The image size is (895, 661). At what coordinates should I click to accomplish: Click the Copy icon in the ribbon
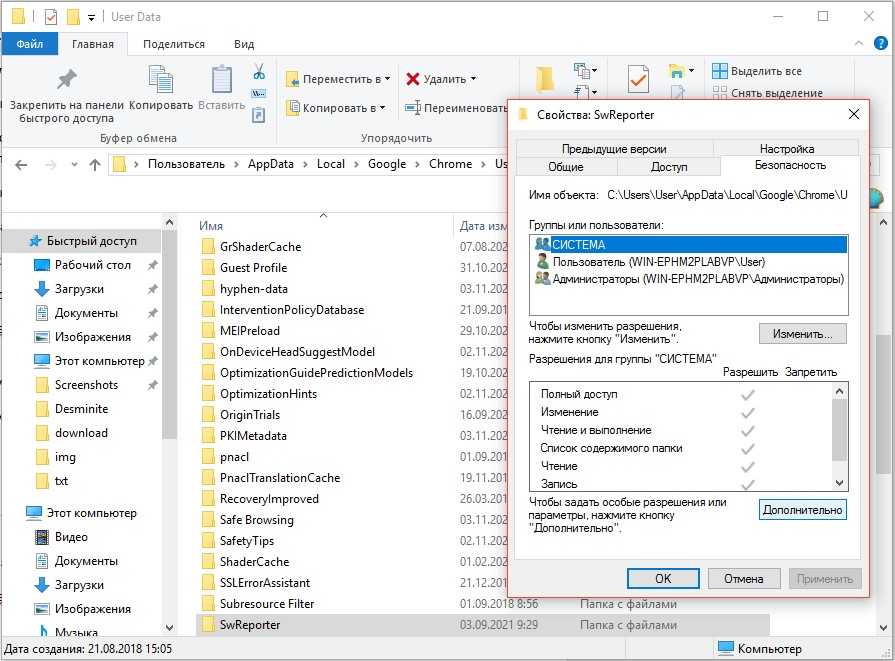point(160,82)
